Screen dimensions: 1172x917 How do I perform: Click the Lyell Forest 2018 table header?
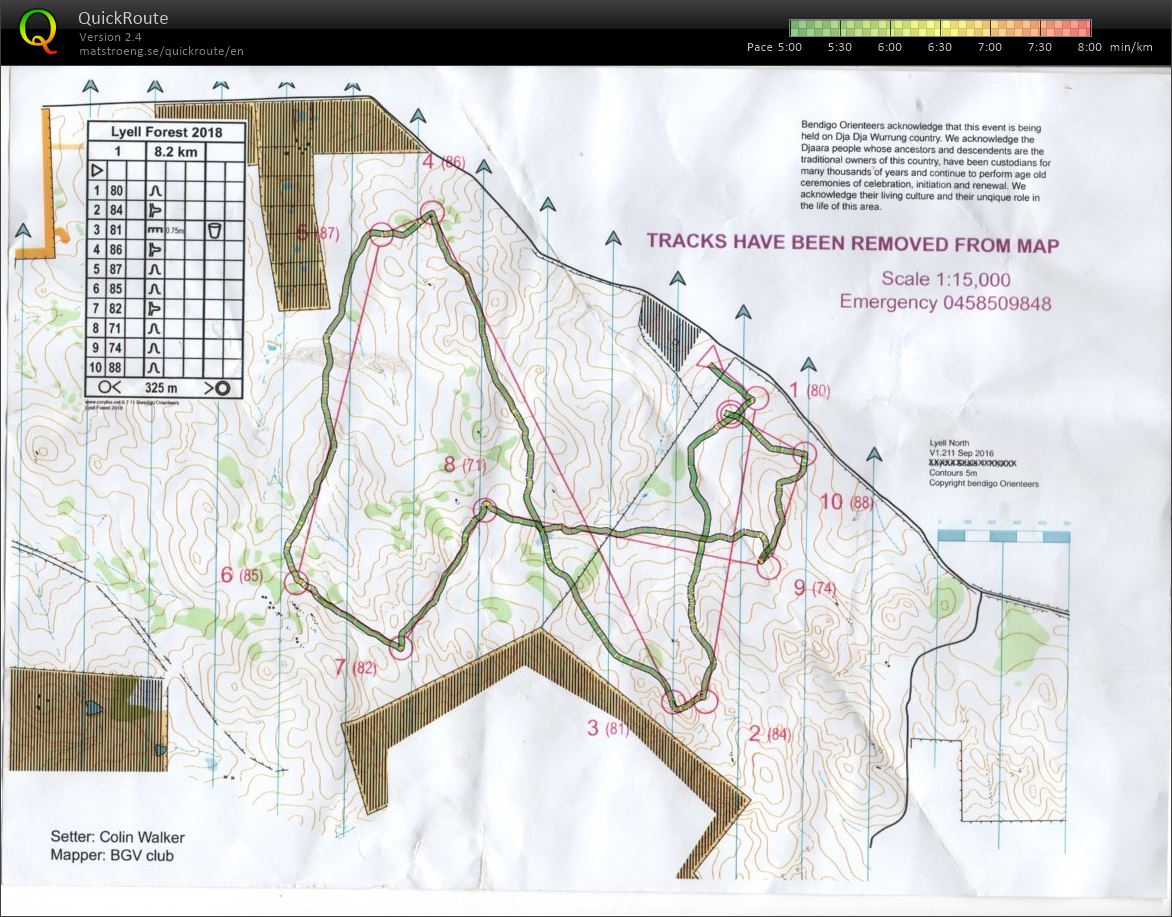[x=165, y=132]
